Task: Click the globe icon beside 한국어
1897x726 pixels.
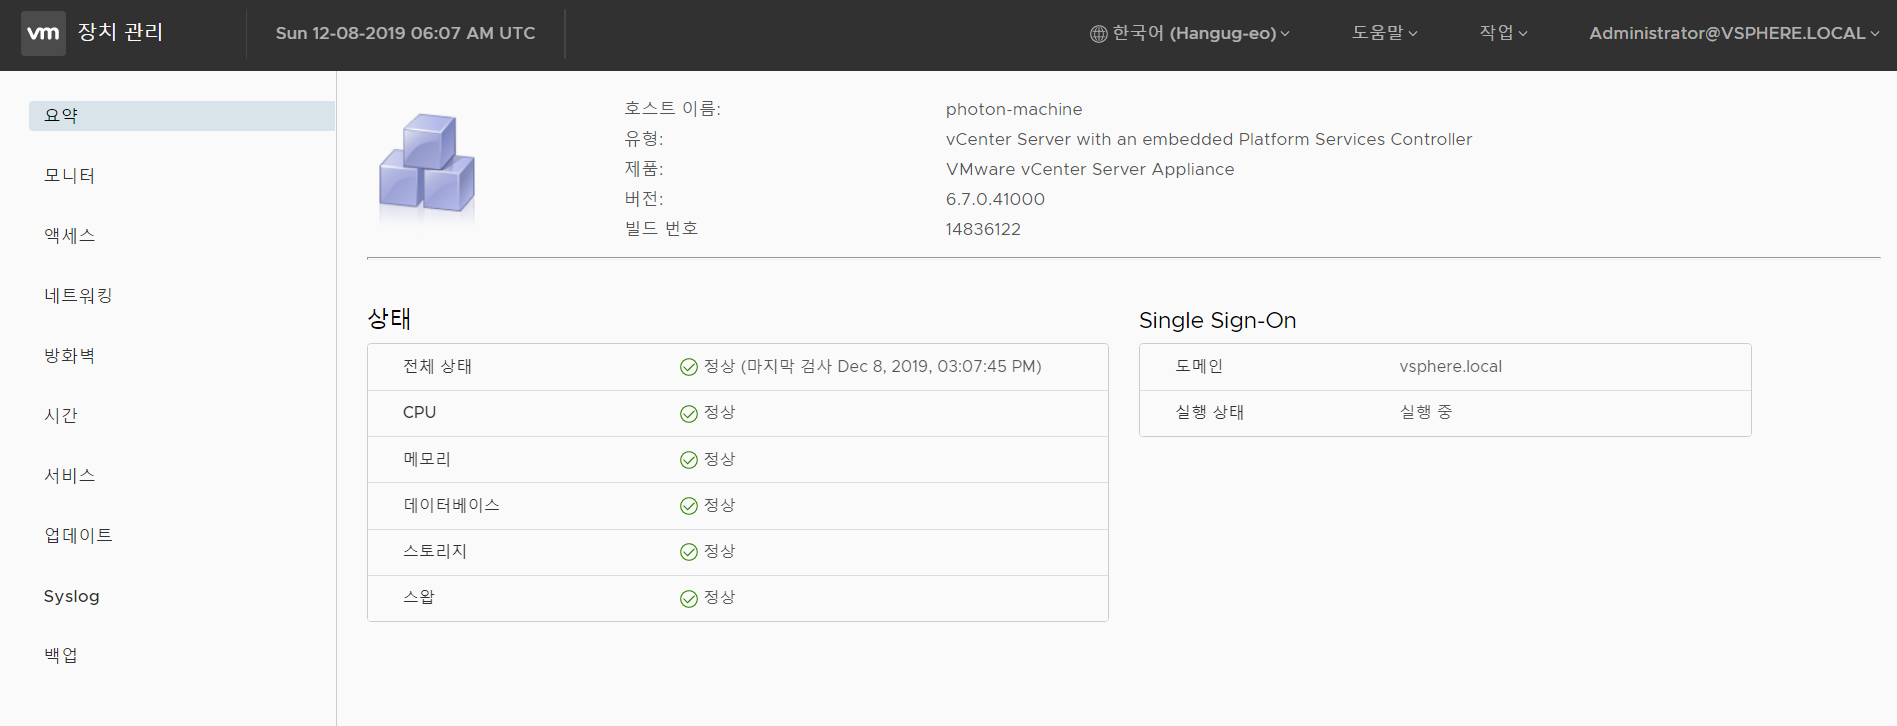Action: coord(1098,34)
